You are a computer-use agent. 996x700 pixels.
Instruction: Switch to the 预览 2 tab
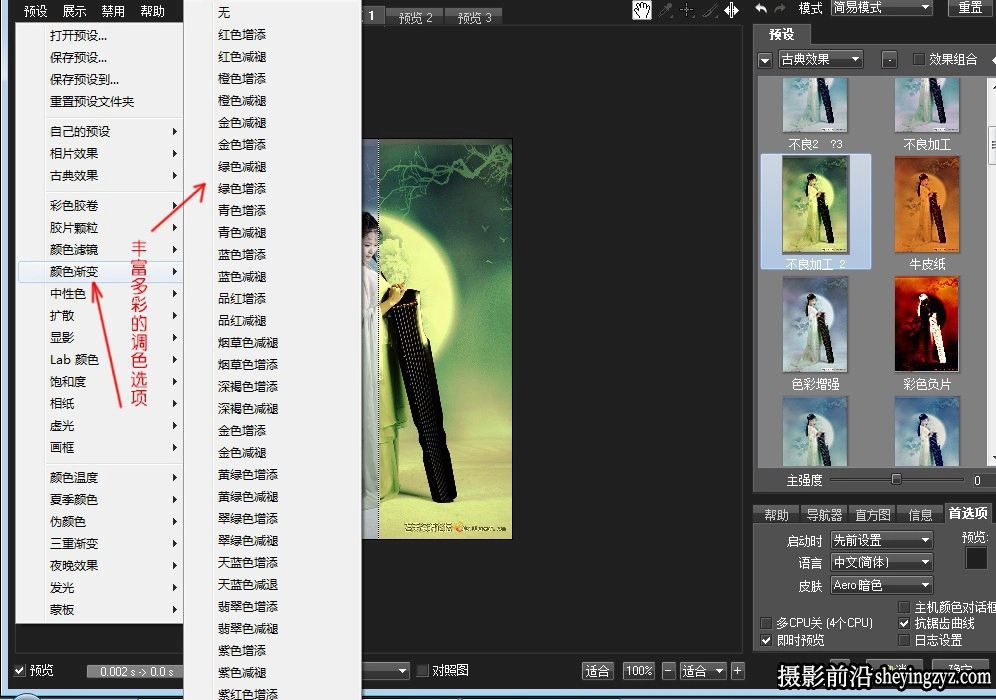click(415, 17)
